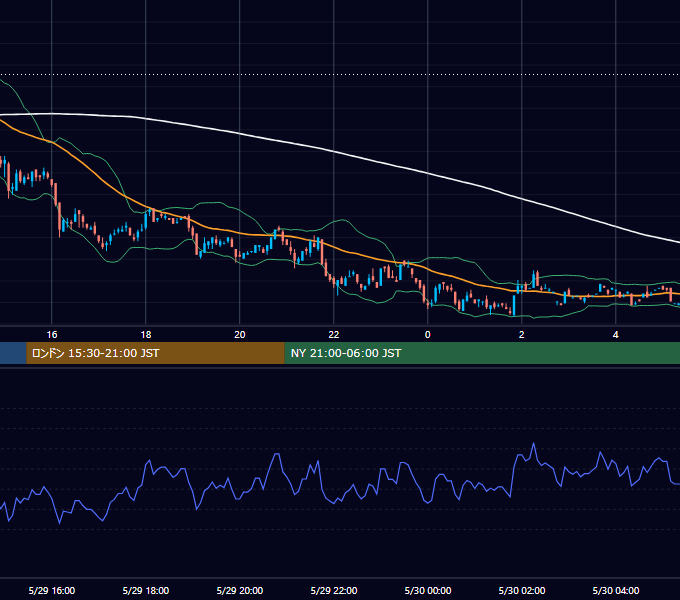
Task: Click the 5/29 20:00 date label
Action: click(240, 590)
